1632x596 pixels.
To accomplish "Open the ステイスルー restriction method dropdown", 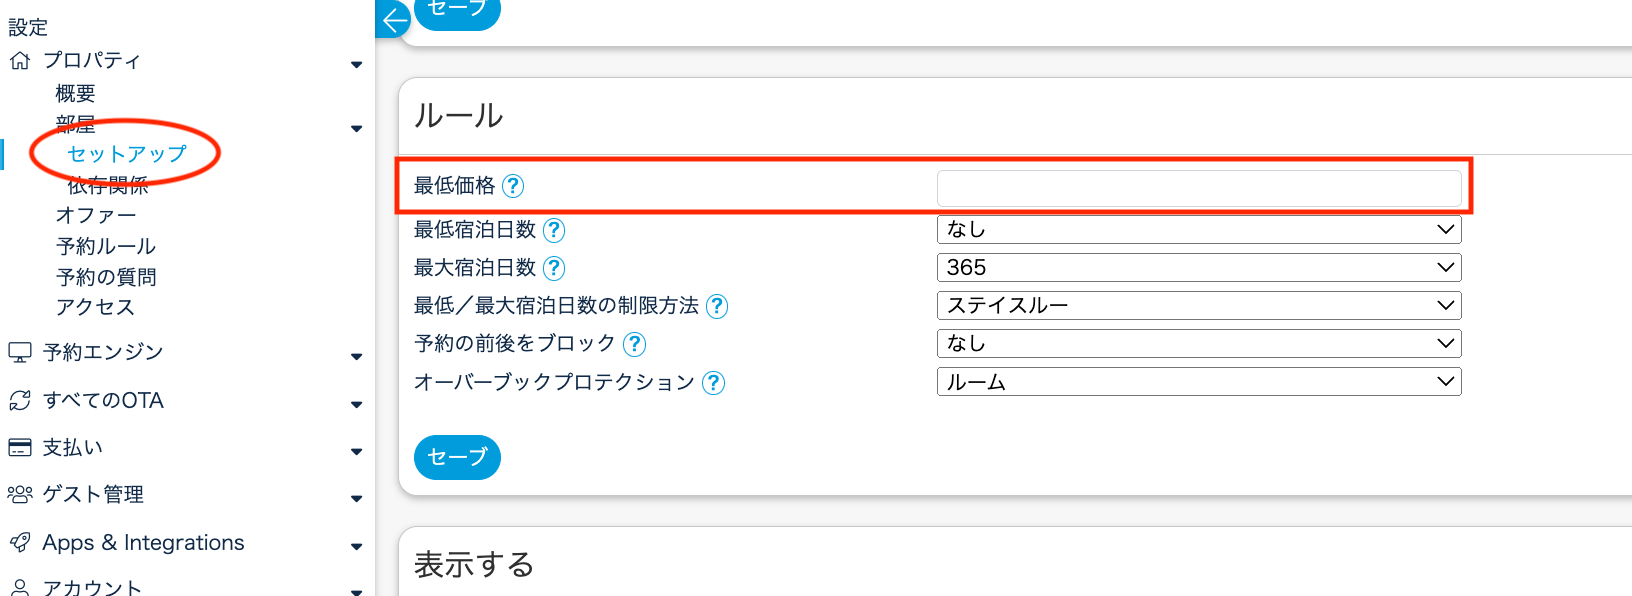I will click(1198, 306).
